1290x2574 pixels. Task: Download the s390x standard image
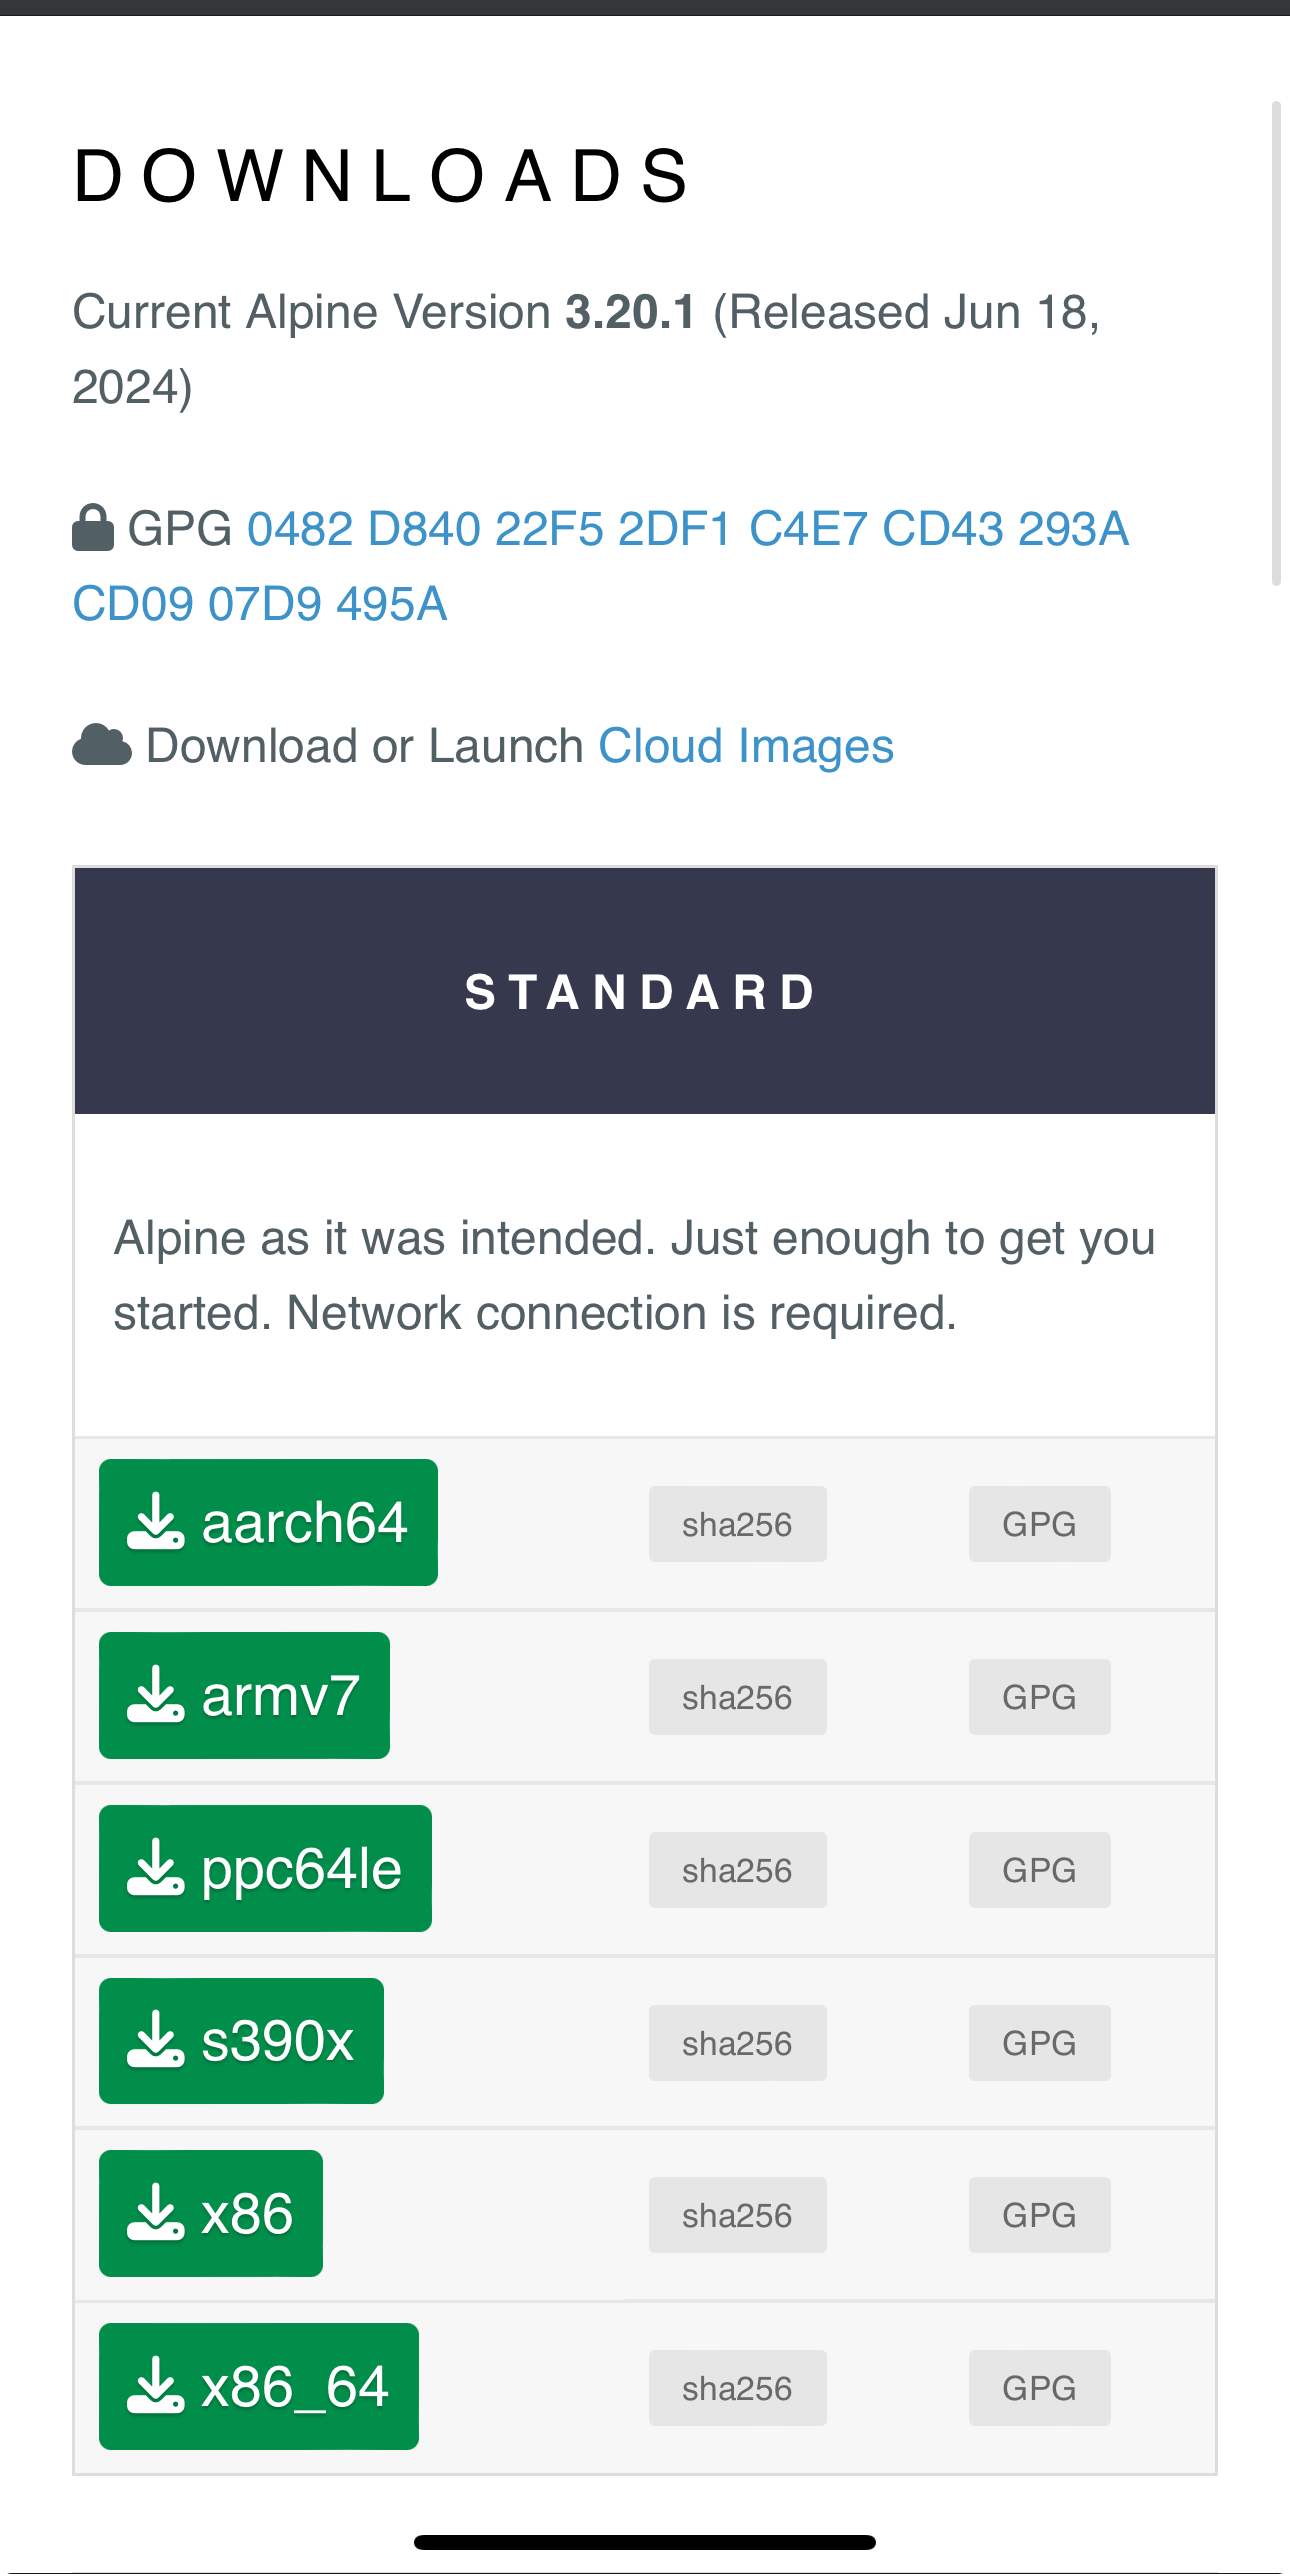[241, 2041]
